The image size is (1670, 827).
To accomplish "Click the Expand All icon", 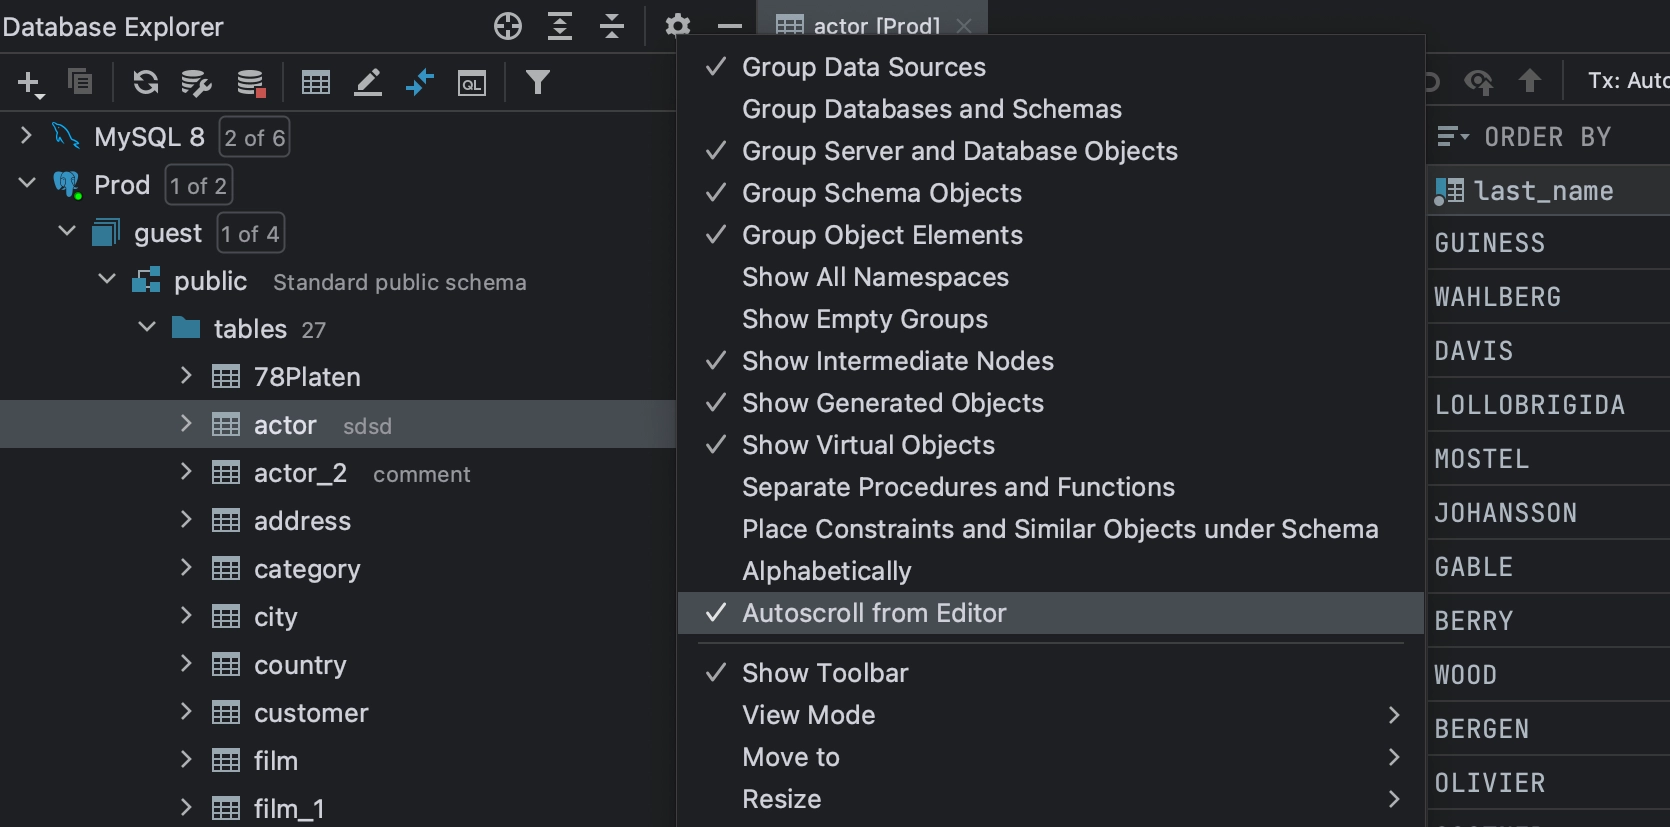I will [x=560, y=26].
